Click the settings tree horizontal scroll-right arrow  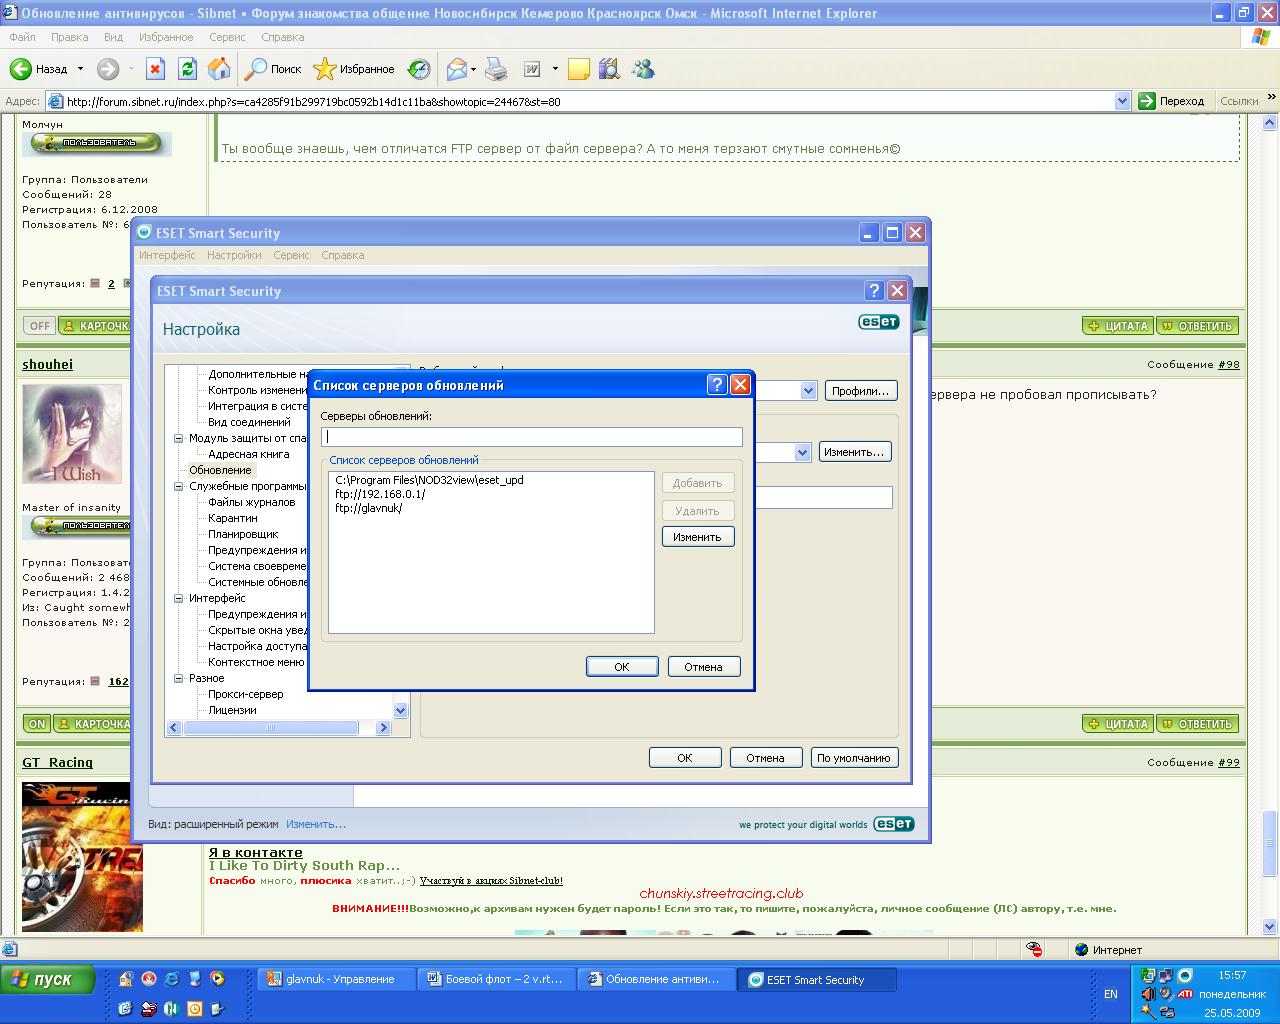coord(383,728)
